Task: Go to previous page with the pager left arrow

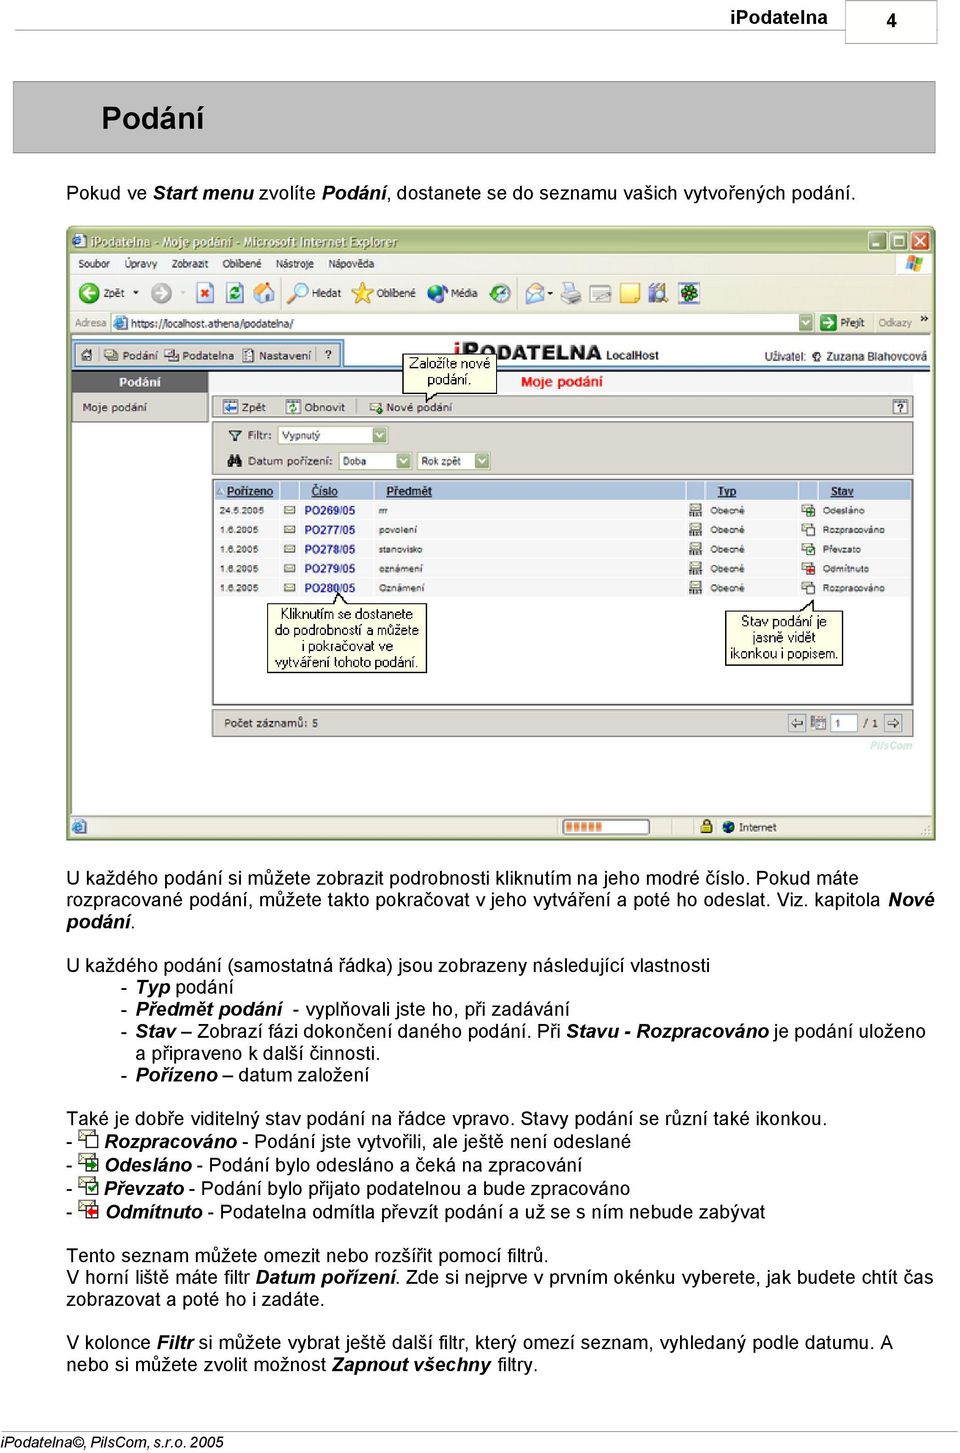Action: tap(797, 722)
